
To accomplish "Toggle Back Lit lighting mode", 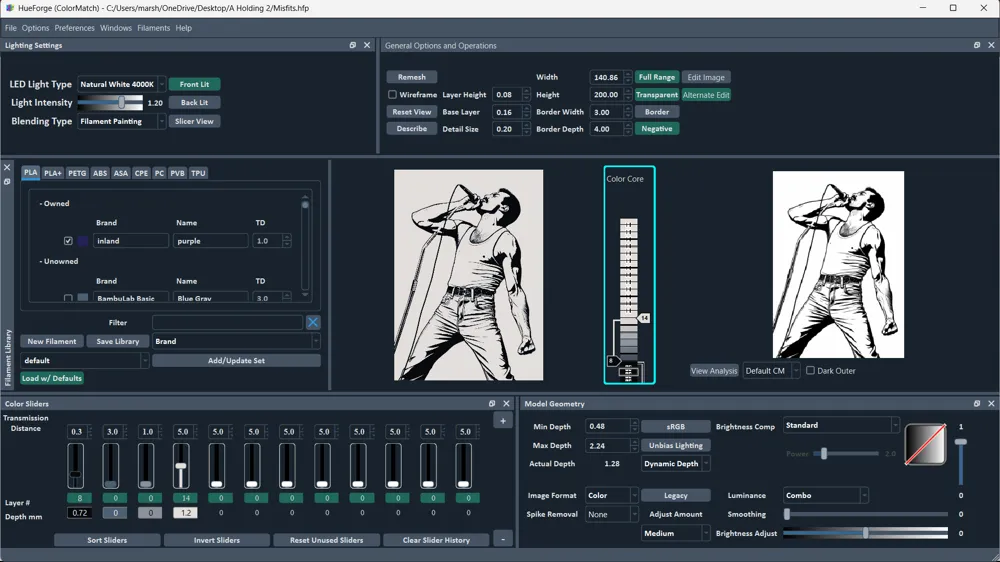I will click(x=195, y=103).
